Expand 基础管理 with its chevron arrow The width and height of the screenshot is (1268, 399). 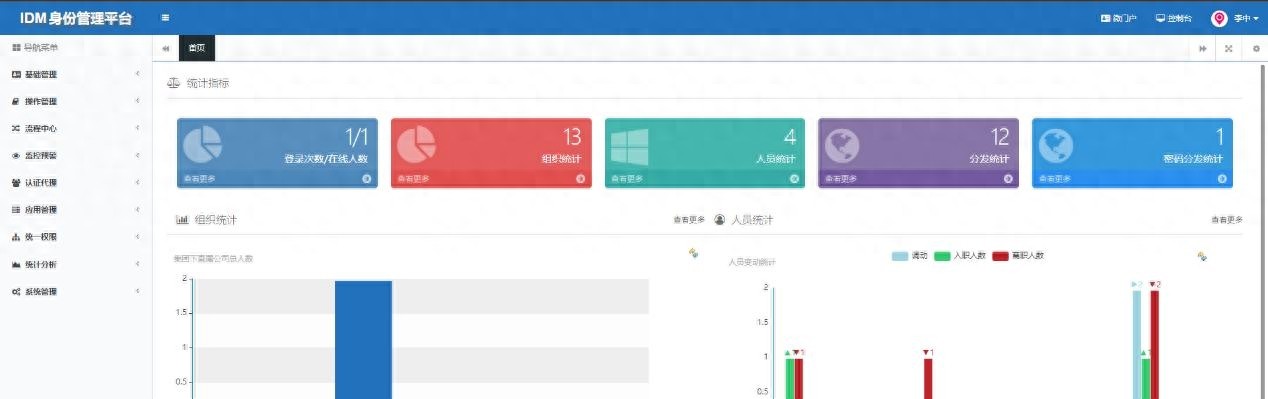[137, 74]
